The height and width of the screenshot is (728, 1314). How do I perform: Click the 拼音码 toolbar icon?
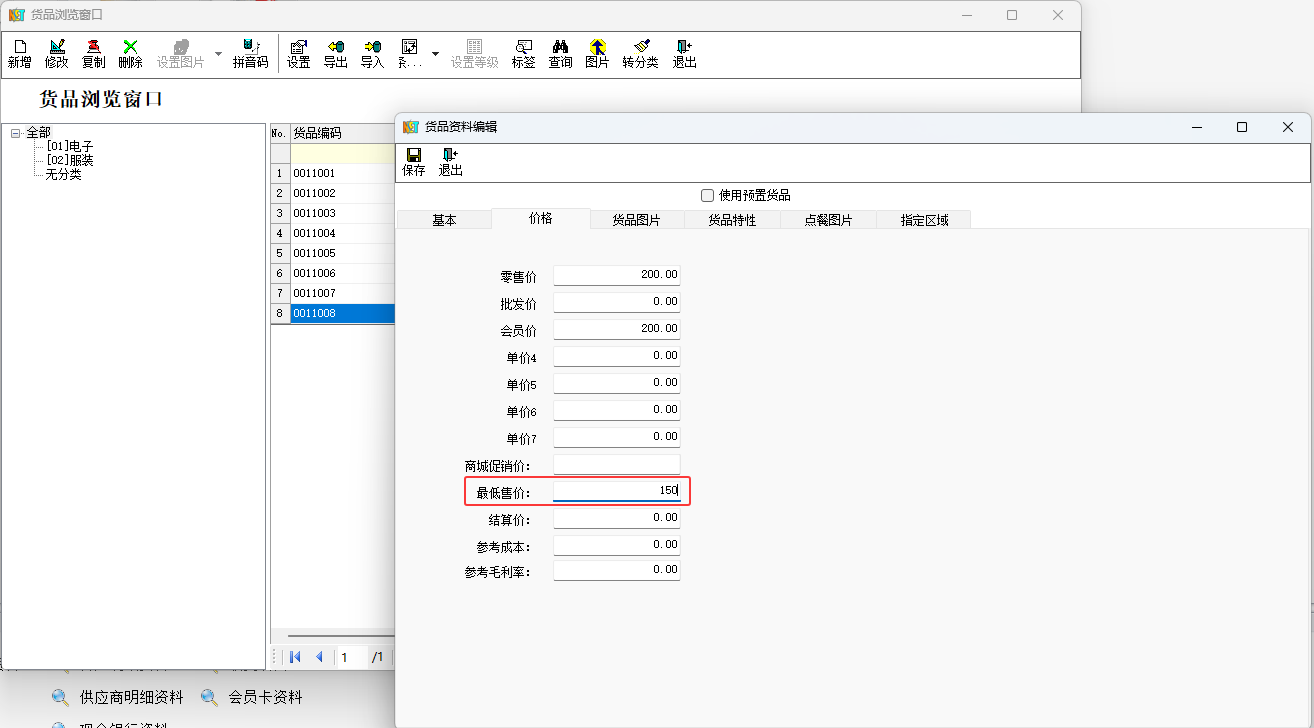point(250,54)
